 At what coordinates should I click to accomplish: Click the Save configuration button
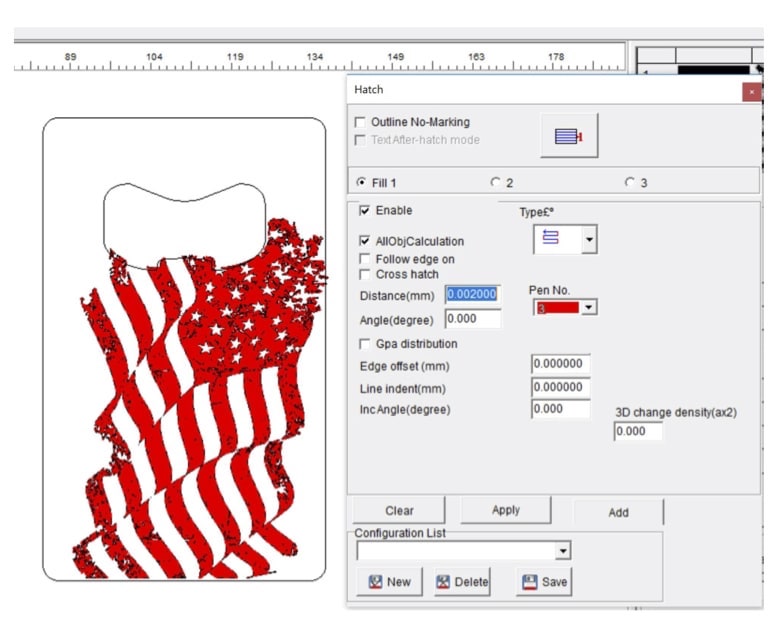[x=544, y=582]
